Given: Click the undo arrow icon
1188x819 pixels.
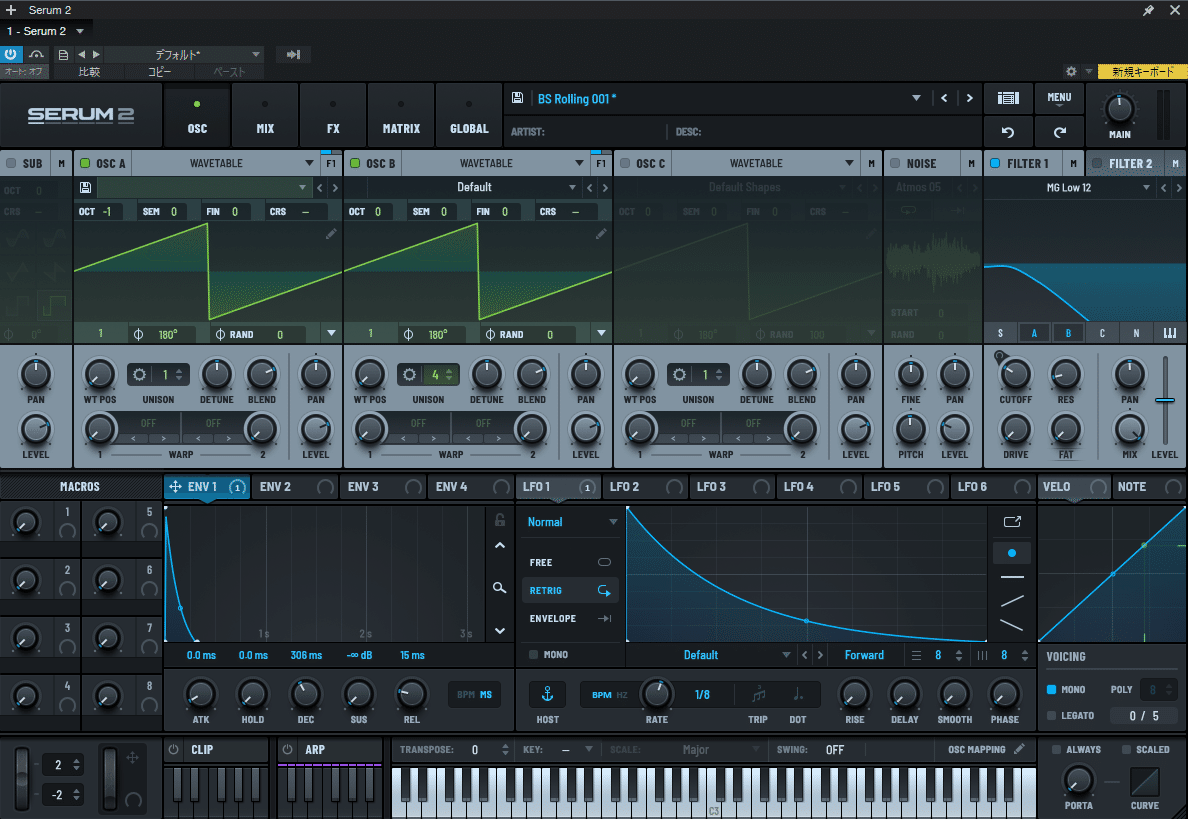Looking at the screenshot, I should pyautogui.click(x=1008, y=132).
